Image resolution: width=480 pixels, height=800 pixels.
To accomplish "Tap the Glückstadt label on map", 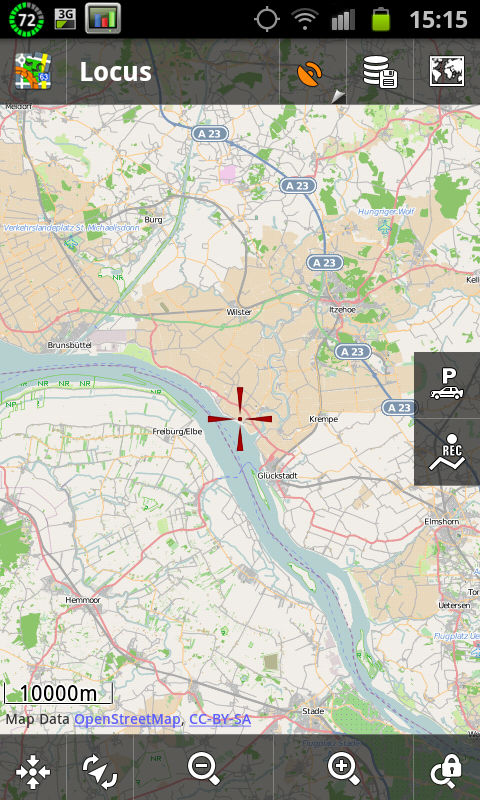I will click(277, 476).
